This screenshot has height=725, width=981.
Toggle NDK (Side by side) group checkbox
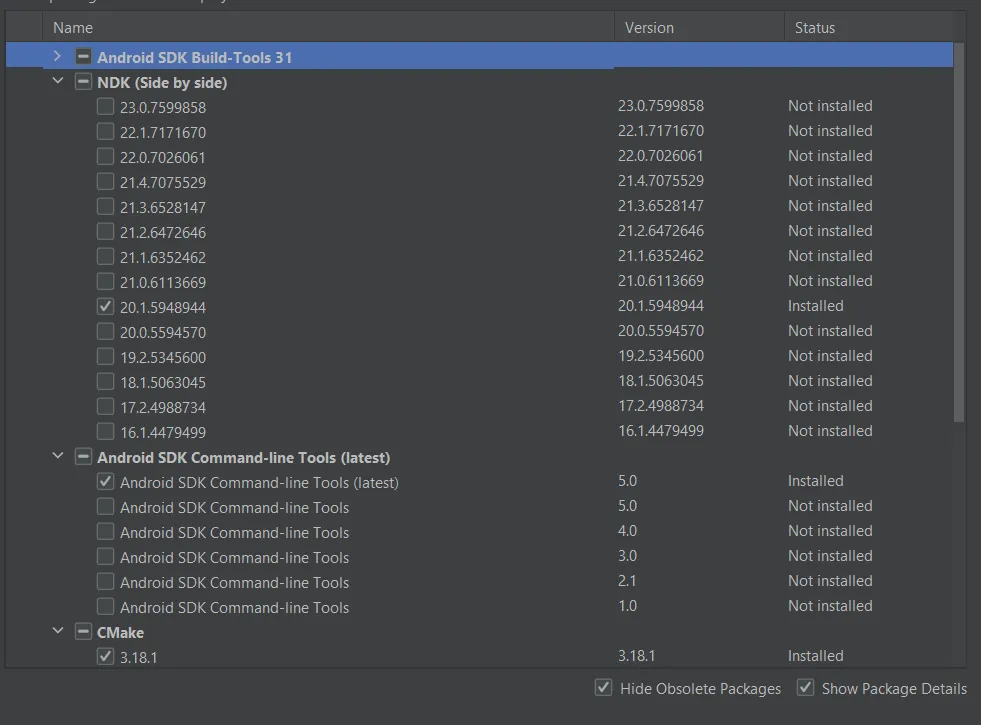point(83,82)
